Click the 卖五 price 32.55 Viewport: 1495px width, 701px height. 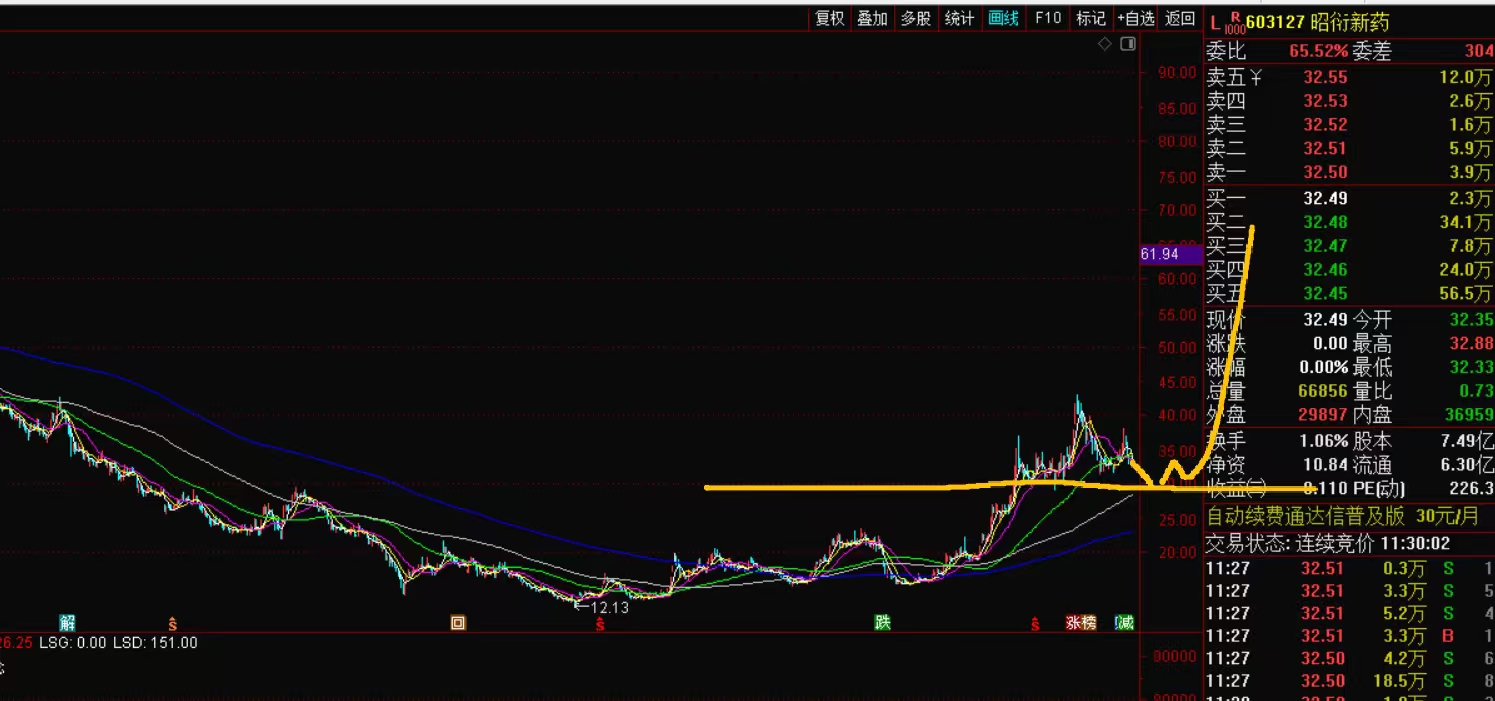[1325, 77]
